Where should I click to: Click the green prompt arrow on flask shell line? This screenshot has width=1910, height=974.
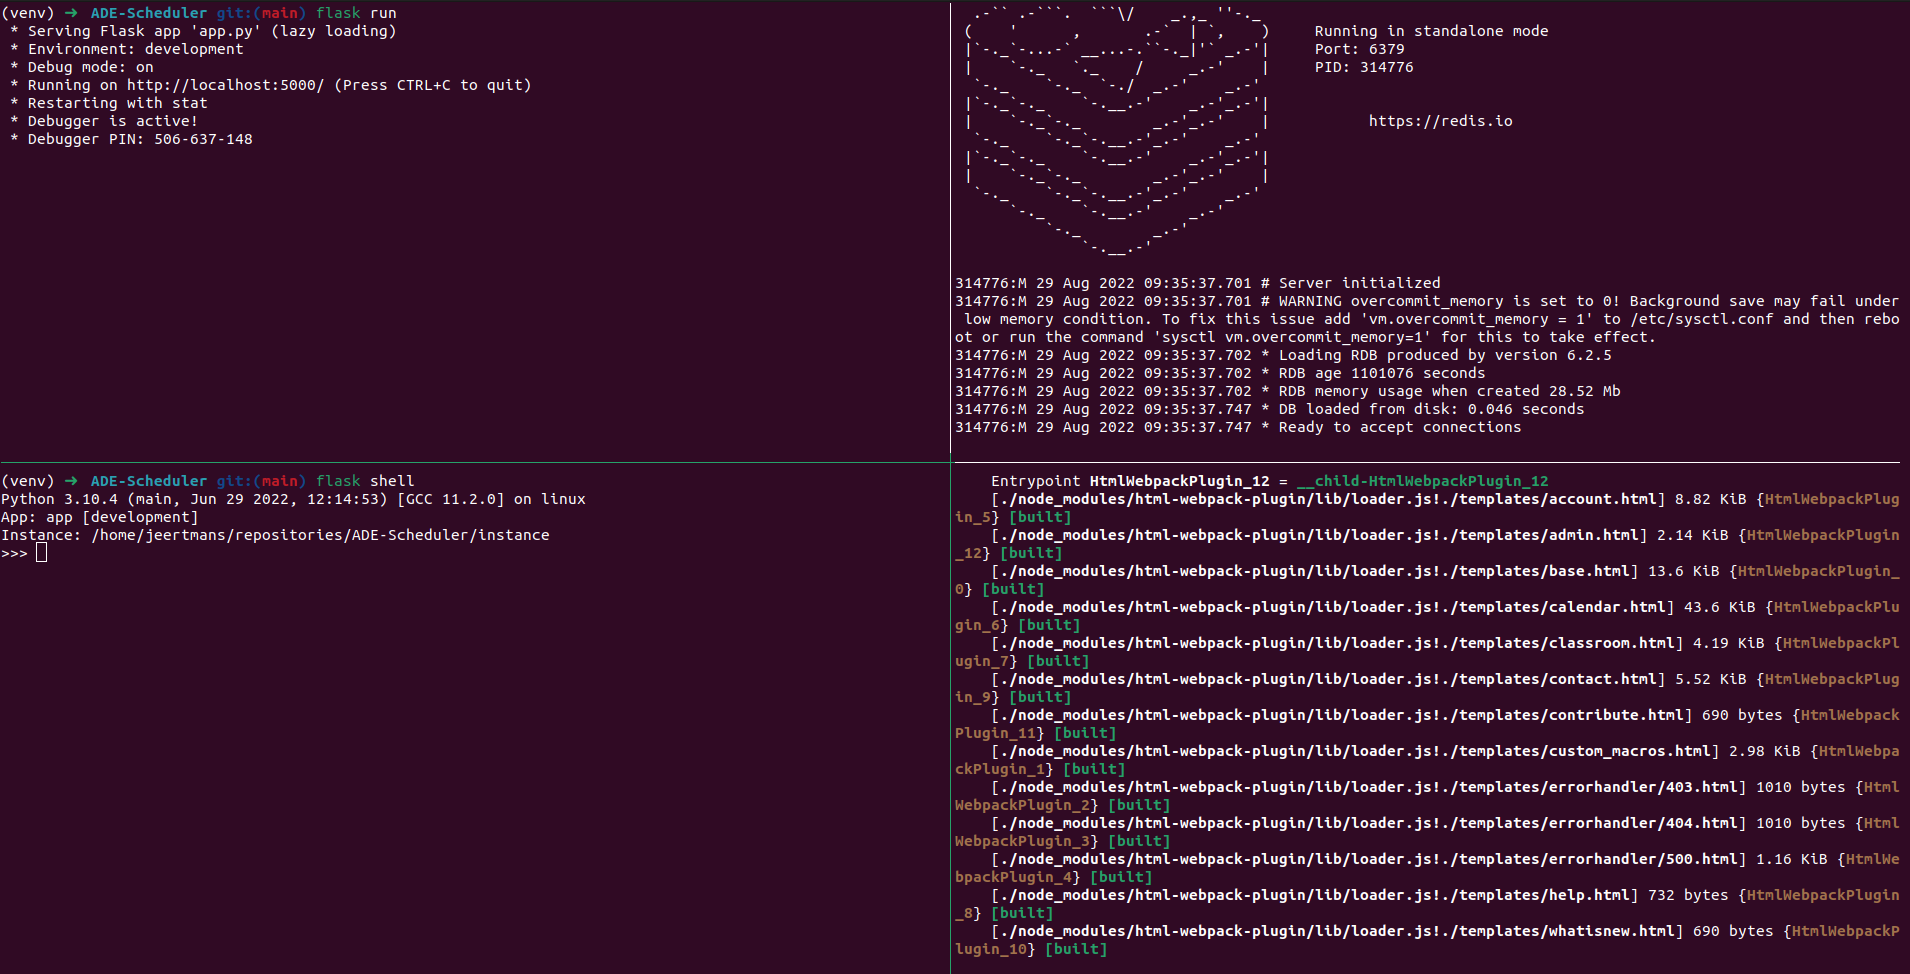point(71,481)
